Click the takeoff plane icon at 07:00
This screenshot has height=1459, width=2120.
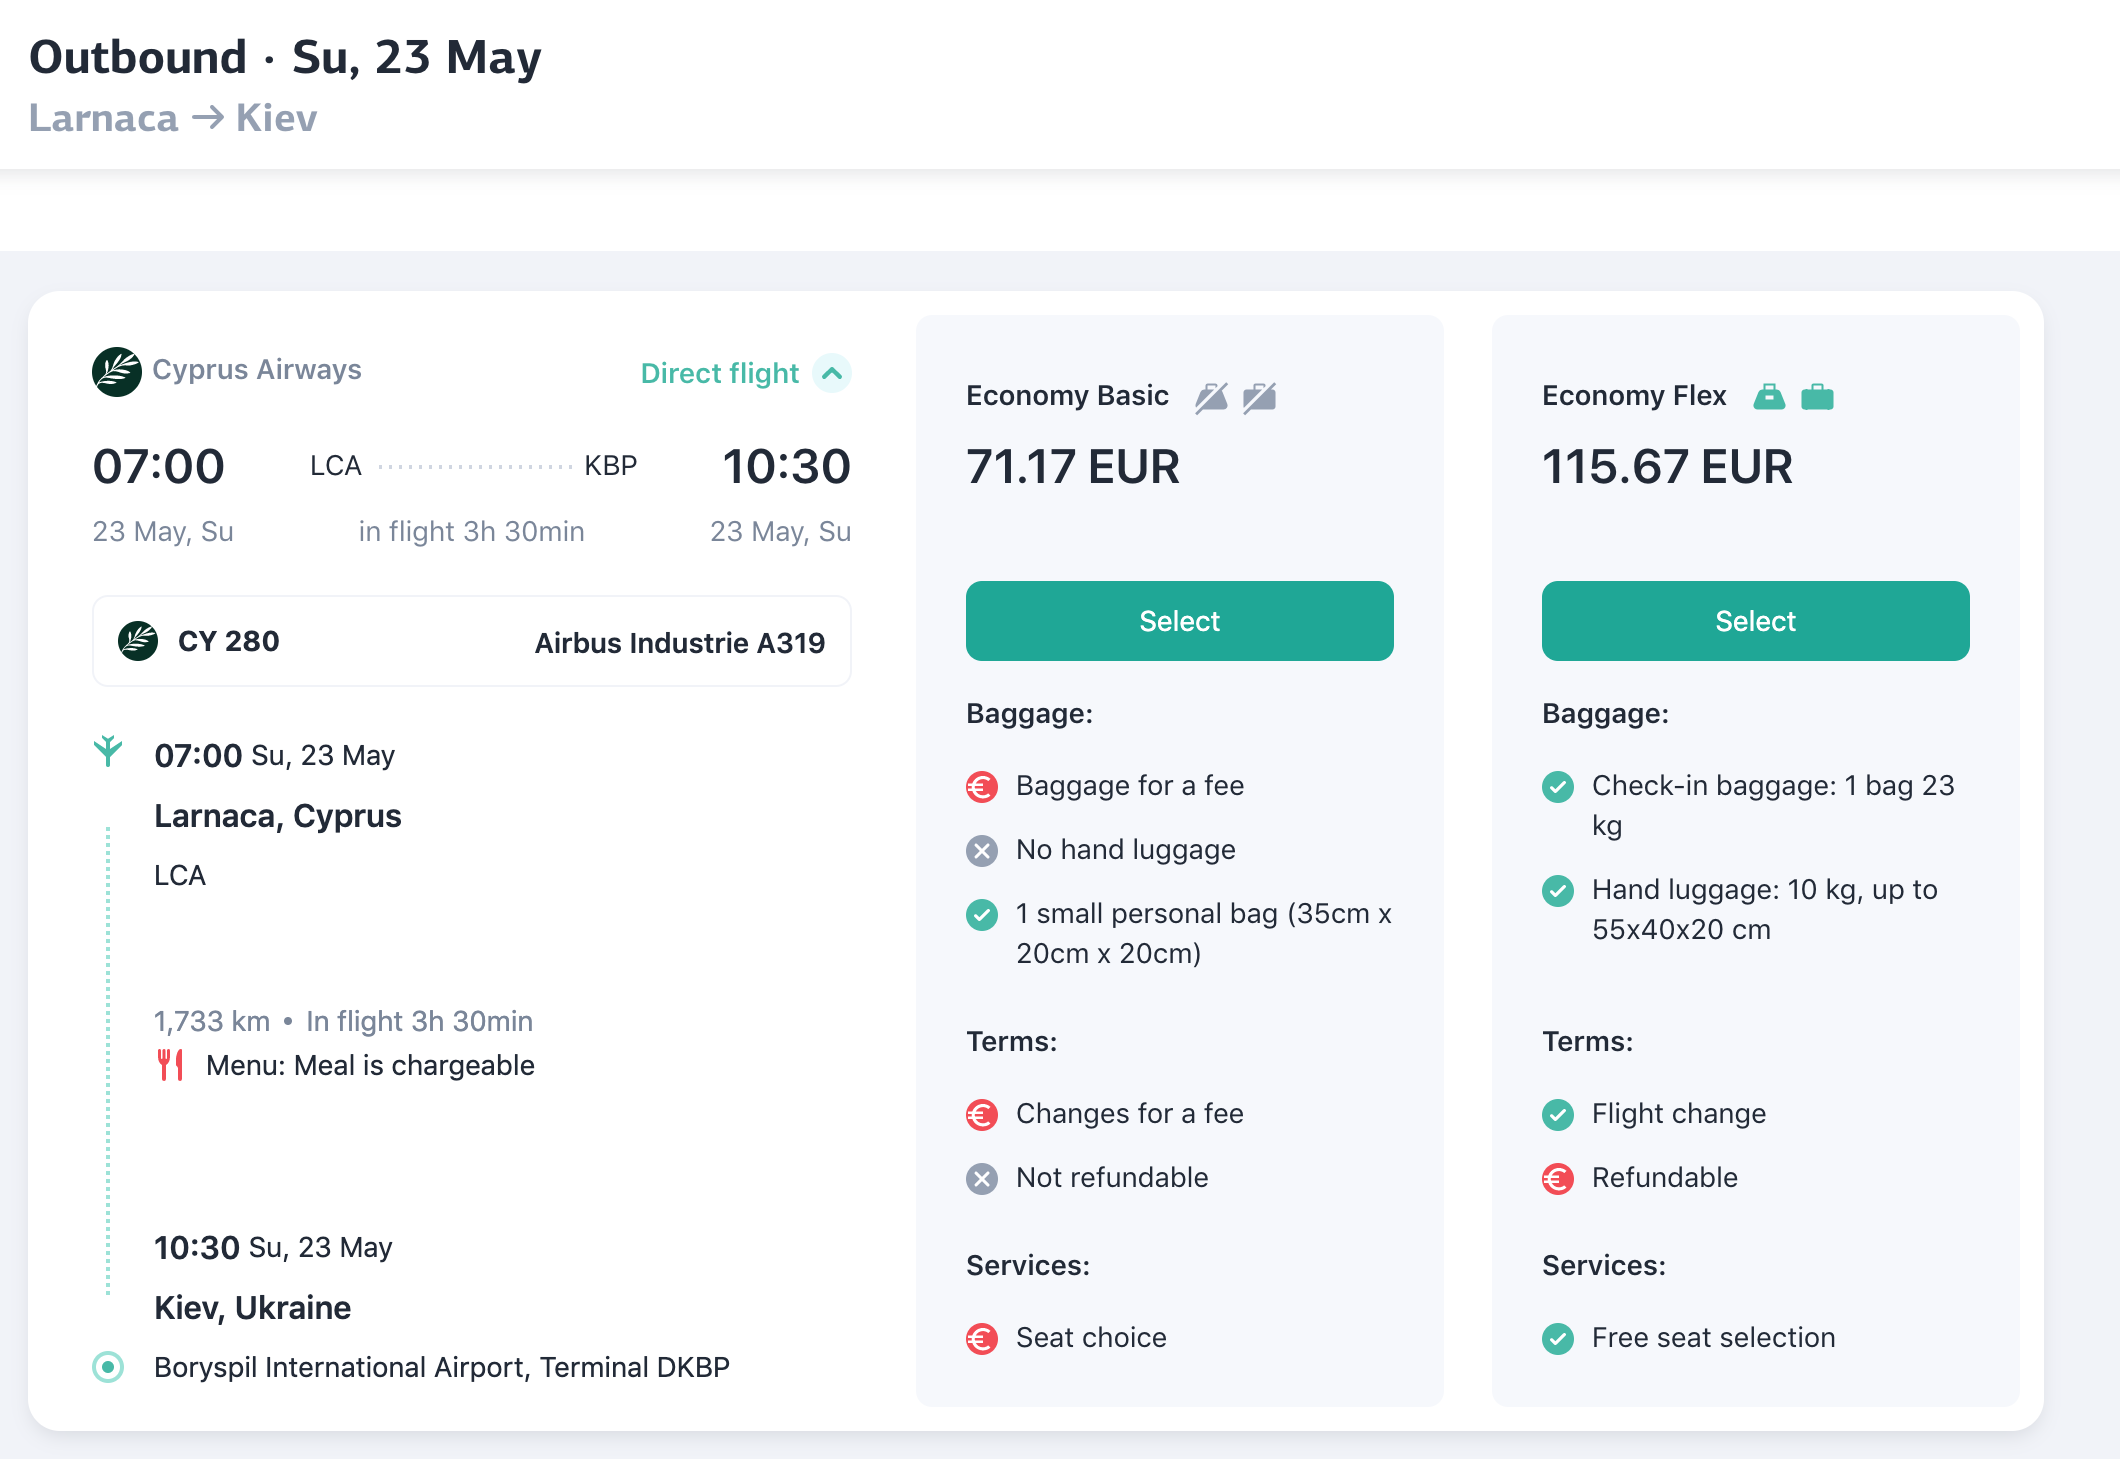pyautogui.click(x=108, y=750)
